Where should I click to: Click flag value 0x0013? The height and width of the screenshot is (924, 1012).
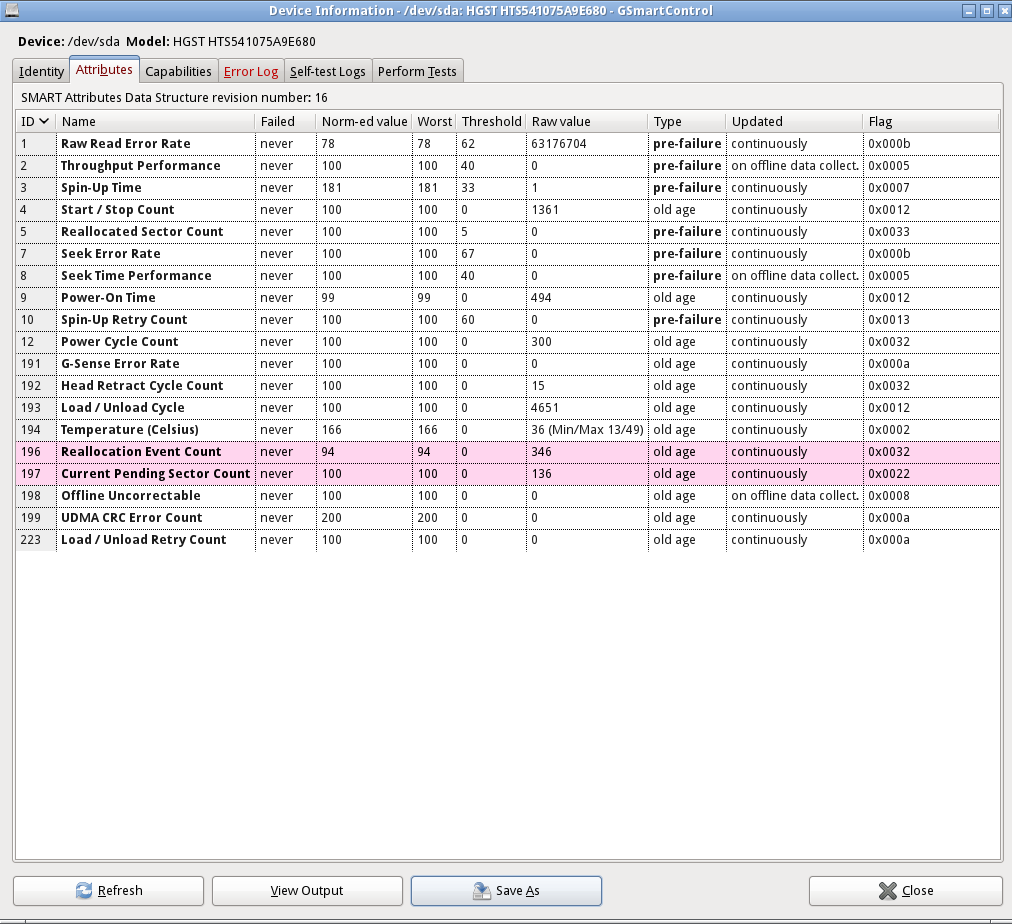pyautogui.click(x=889, y=319)
